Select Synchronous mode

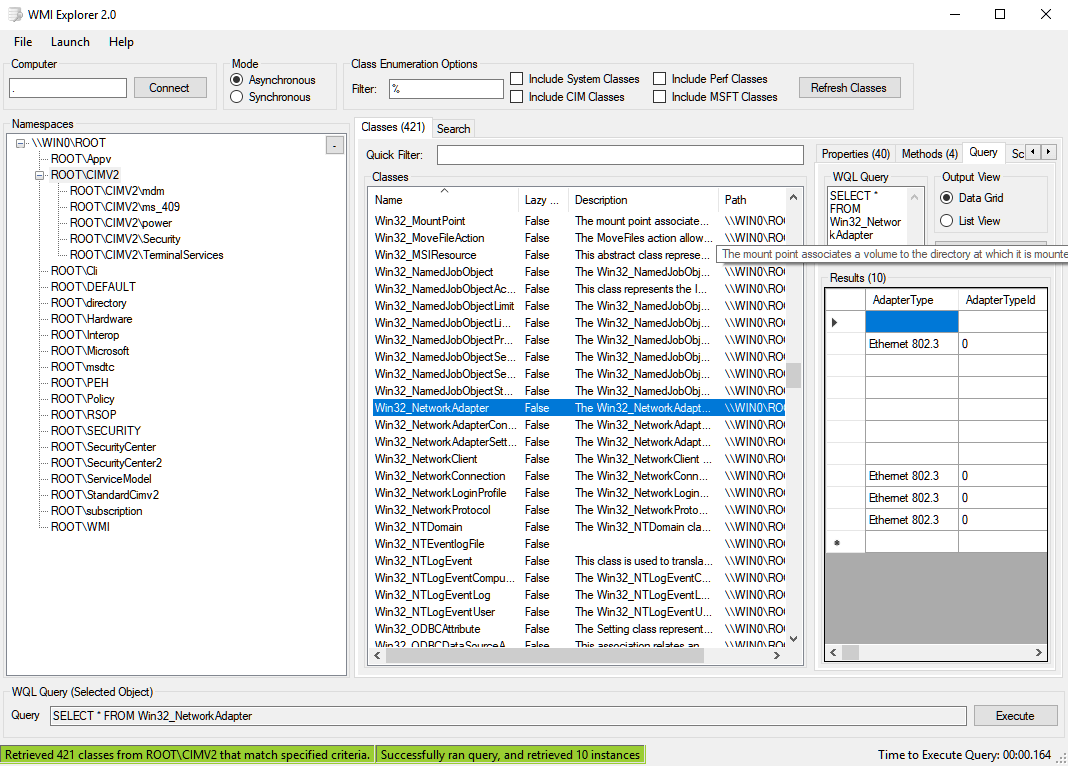[271, 97]
